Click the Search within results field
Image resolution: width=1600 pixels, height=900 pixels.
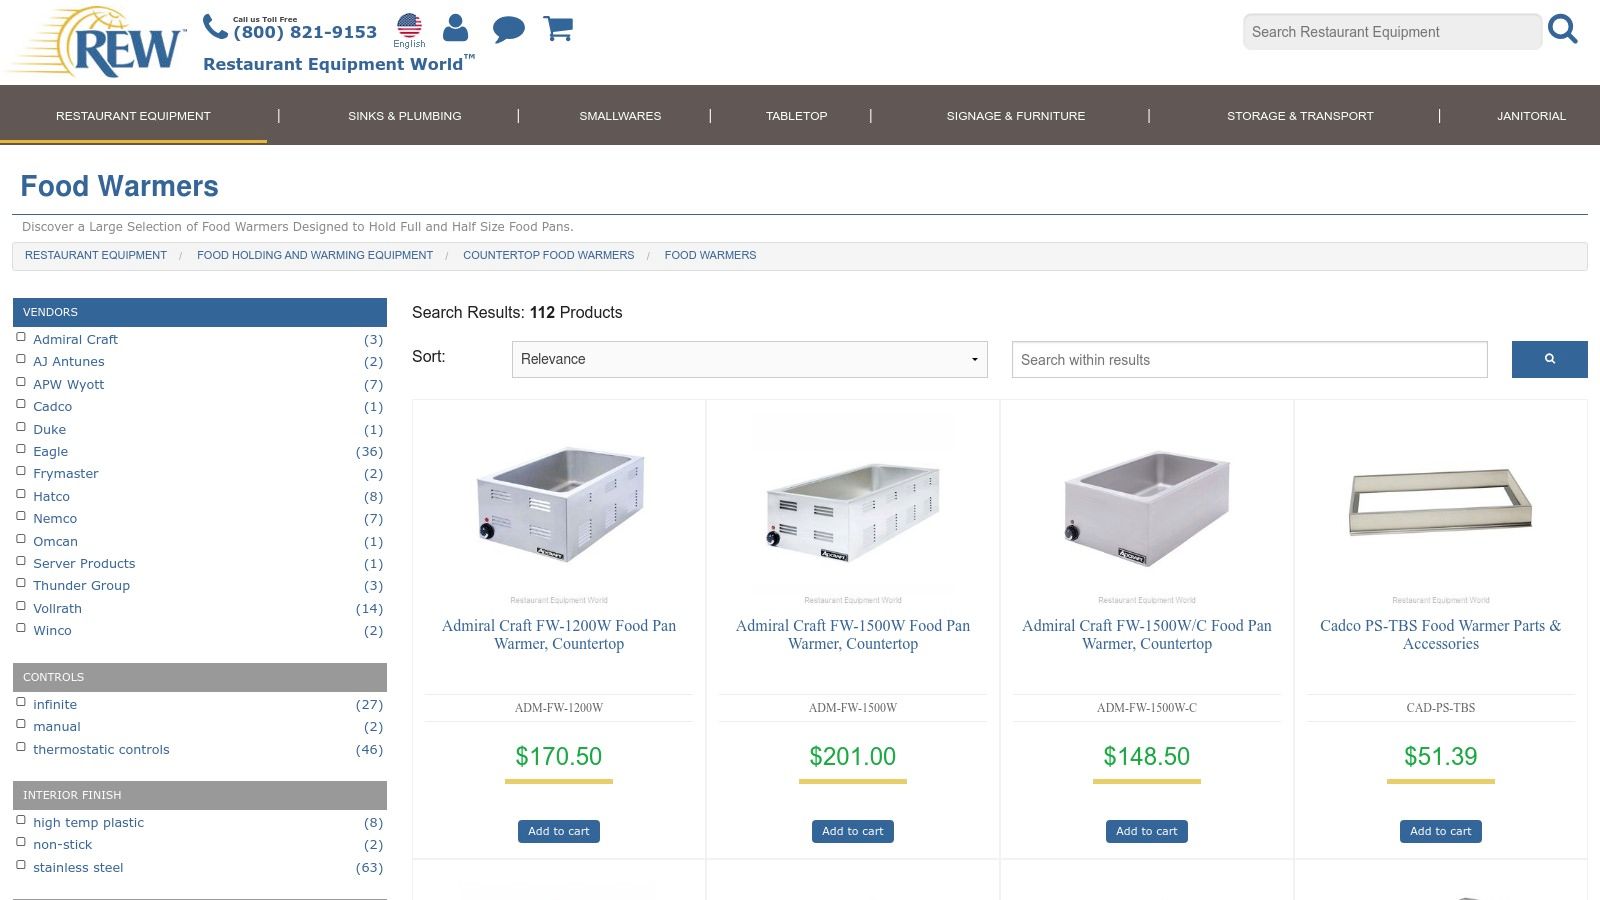(x=1249, y=359)
